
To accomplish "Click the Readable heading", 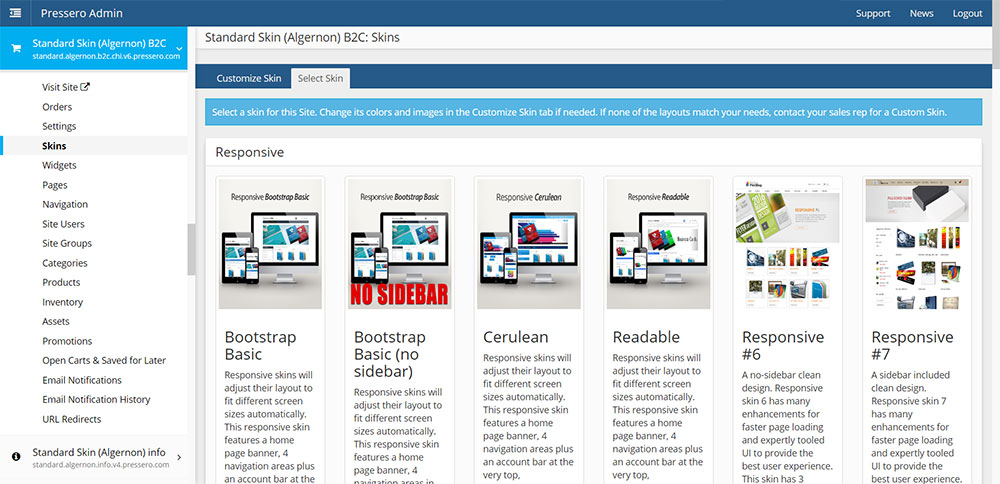I will pyautogui.click(x=646, y=337).
